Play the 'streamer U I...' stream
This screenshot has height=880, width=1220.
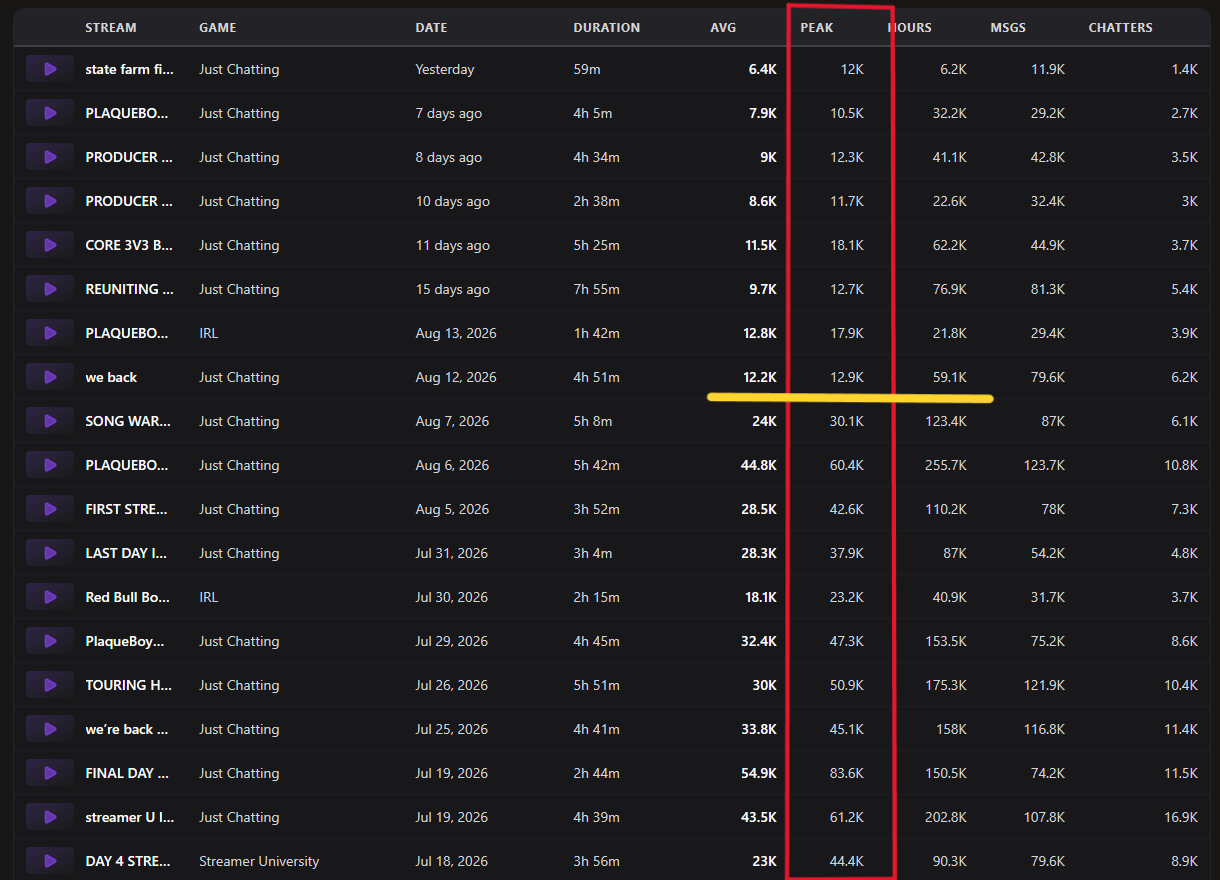[x=50, y=817]
